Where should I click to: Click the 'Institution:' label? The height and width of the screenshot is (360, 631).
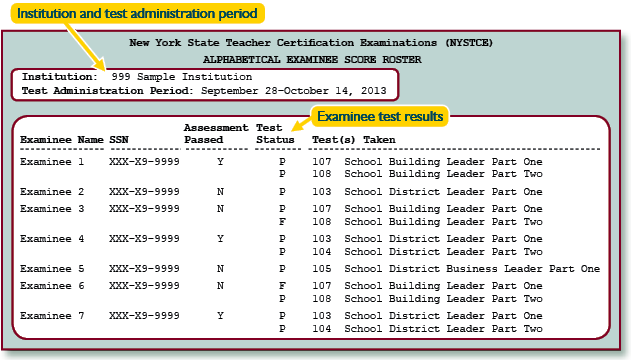[60, 76]
